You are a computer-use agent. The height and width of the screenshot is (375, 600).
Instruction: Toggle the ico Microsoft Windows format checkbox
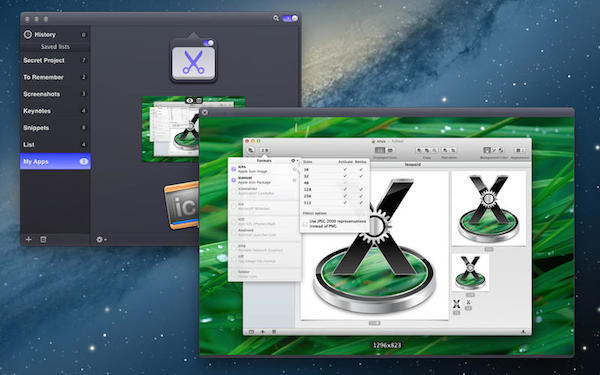(233, 207)
